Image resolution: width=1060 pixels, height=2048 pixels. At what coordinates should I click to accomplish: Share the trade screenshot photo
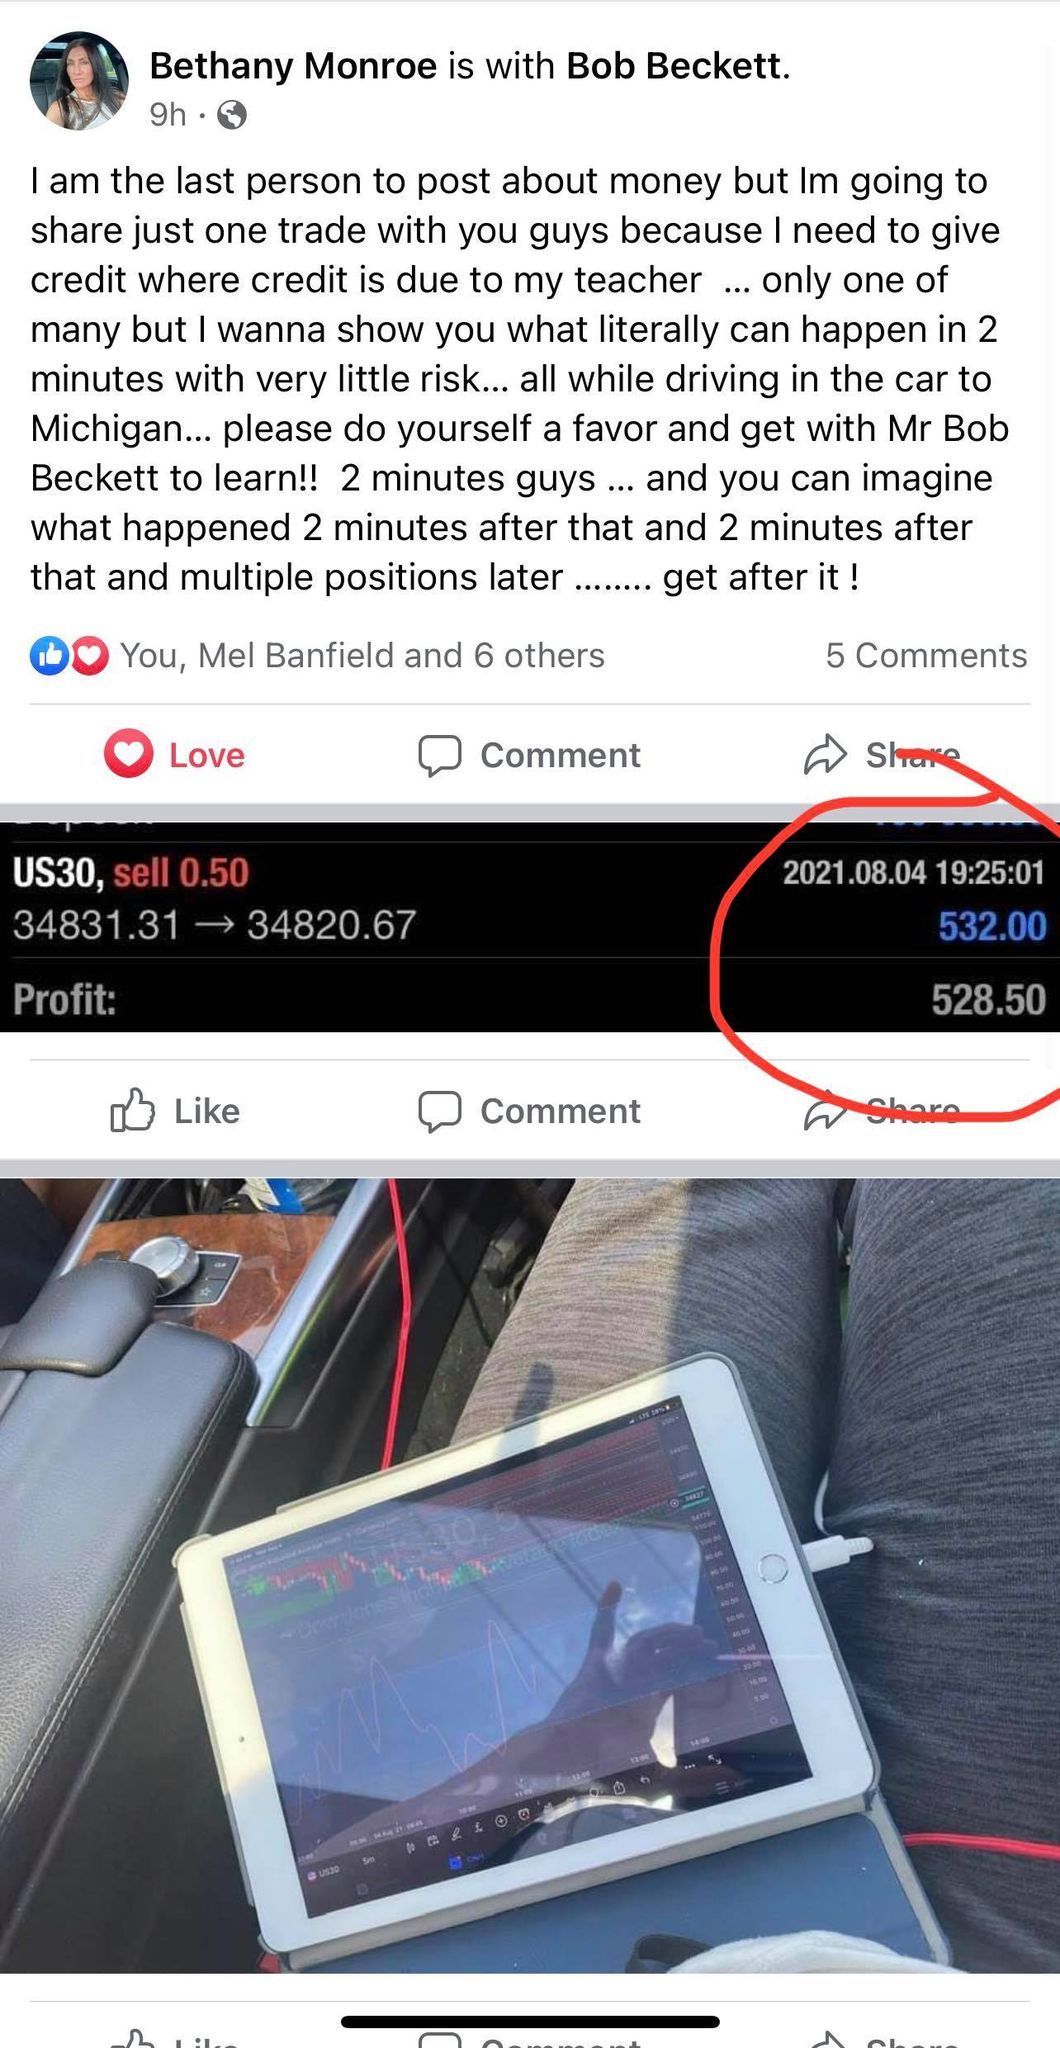point(882,1111)
